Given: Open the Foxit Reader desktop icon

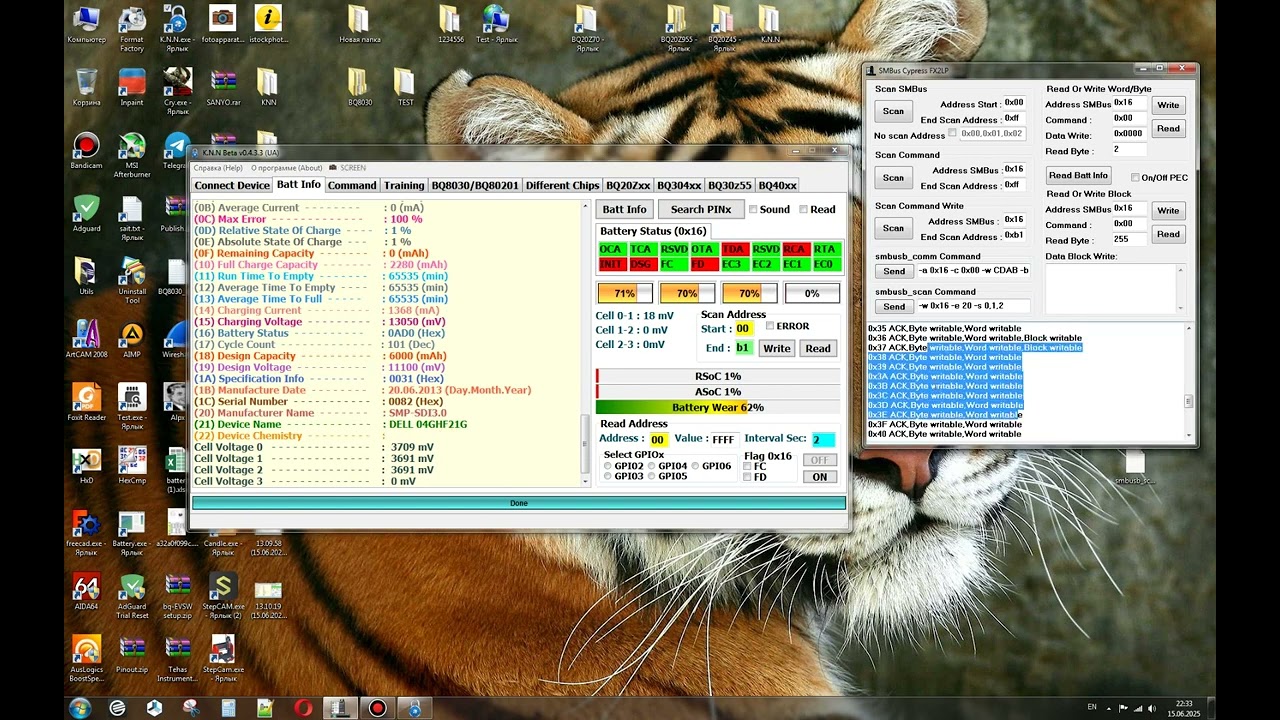Looking at the screenshot, I should point(87,403).
